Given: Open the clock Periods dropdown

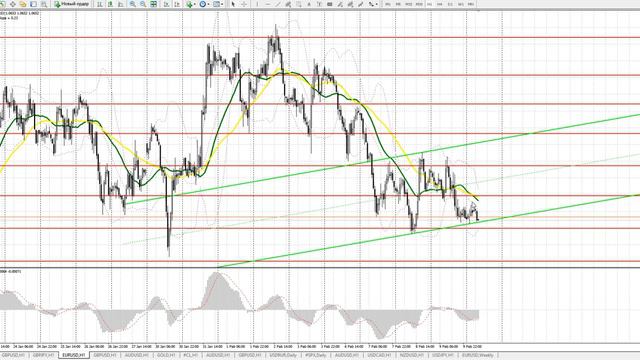Looking at the screenshot, I should pyautogui.click(x=204, y=4).
